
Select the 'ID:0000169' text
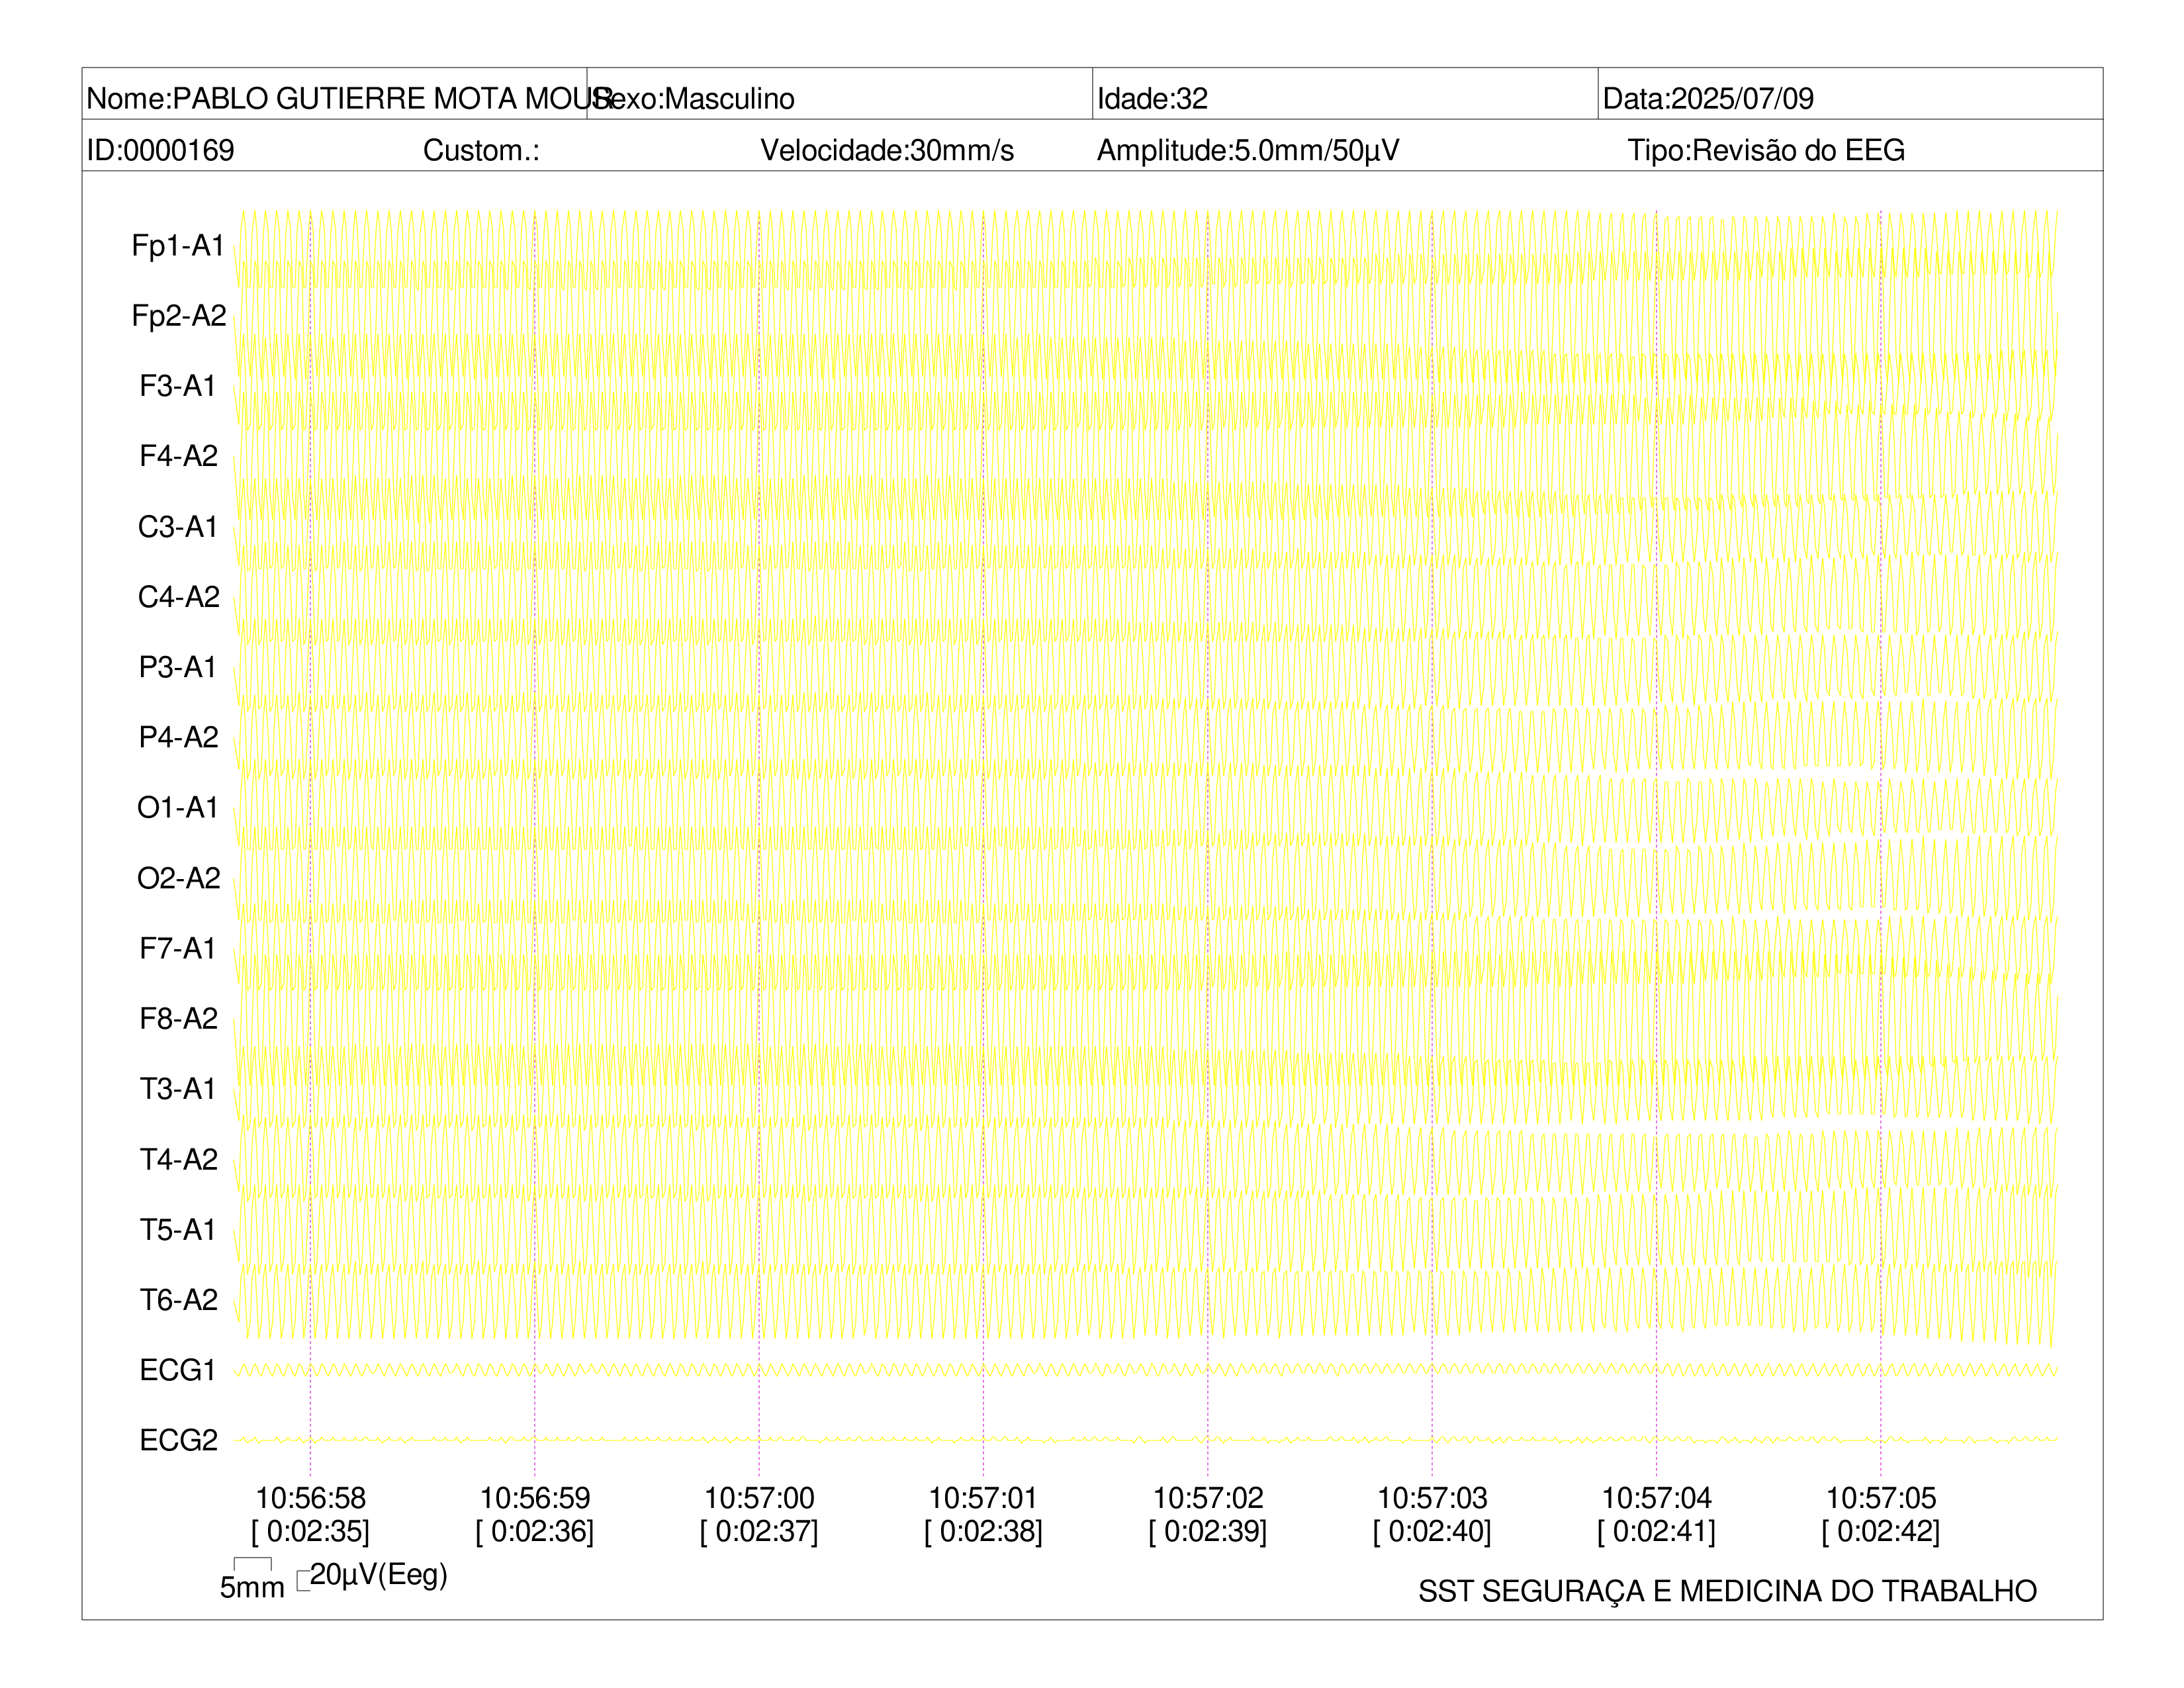pyautogui.click(x=160, y=150)
